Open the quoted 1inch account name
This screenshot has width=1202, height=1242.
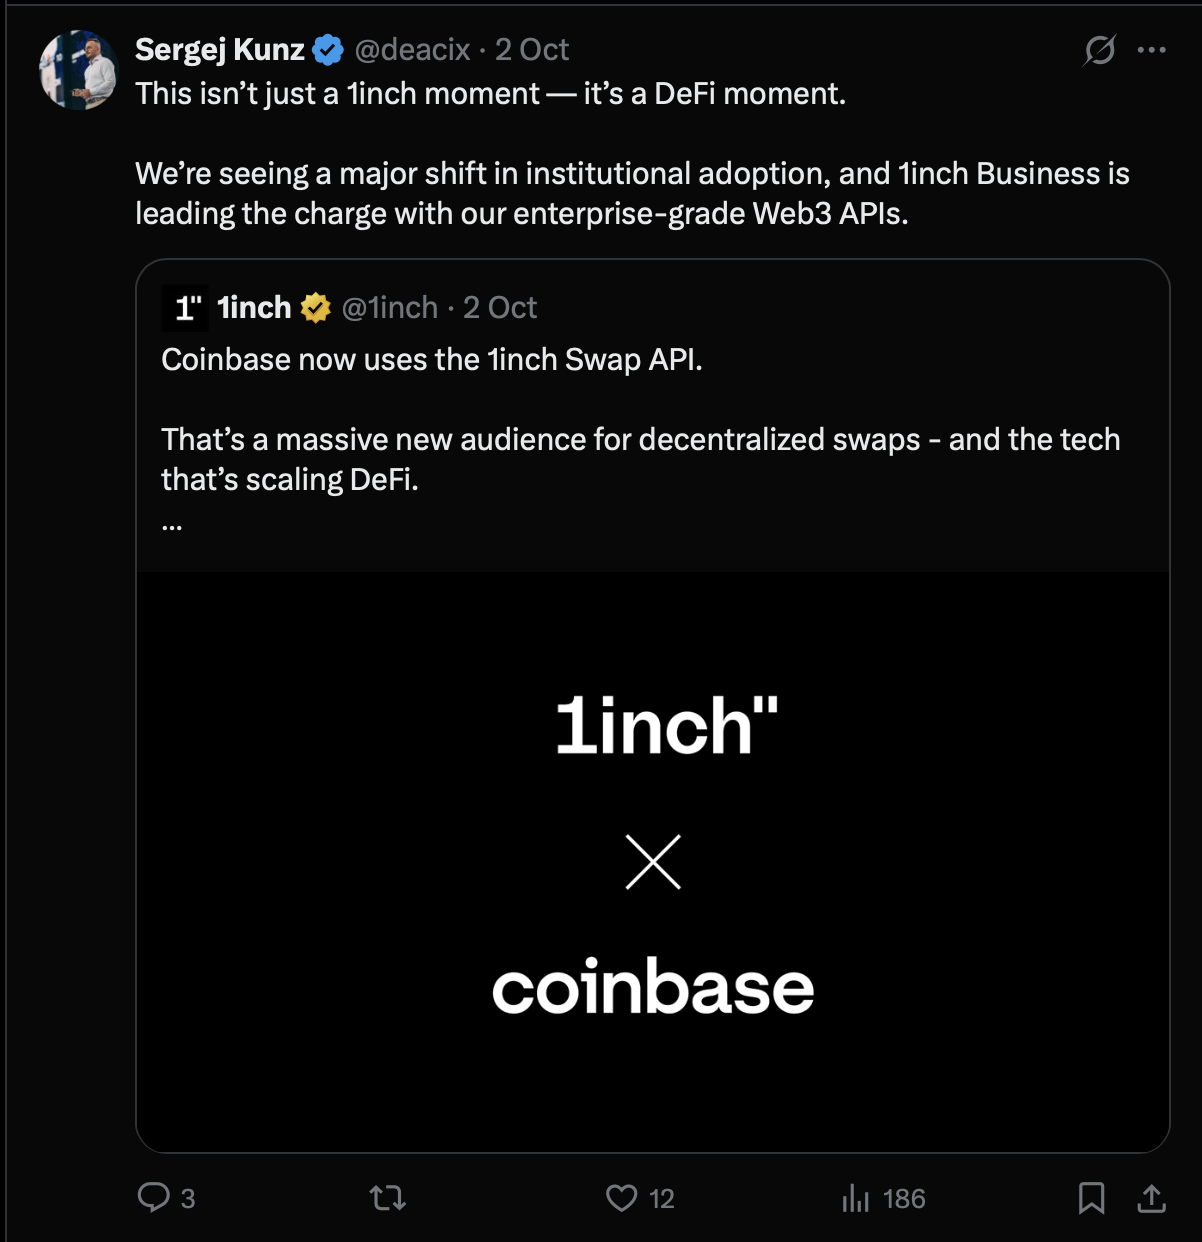tap(254, 308)
